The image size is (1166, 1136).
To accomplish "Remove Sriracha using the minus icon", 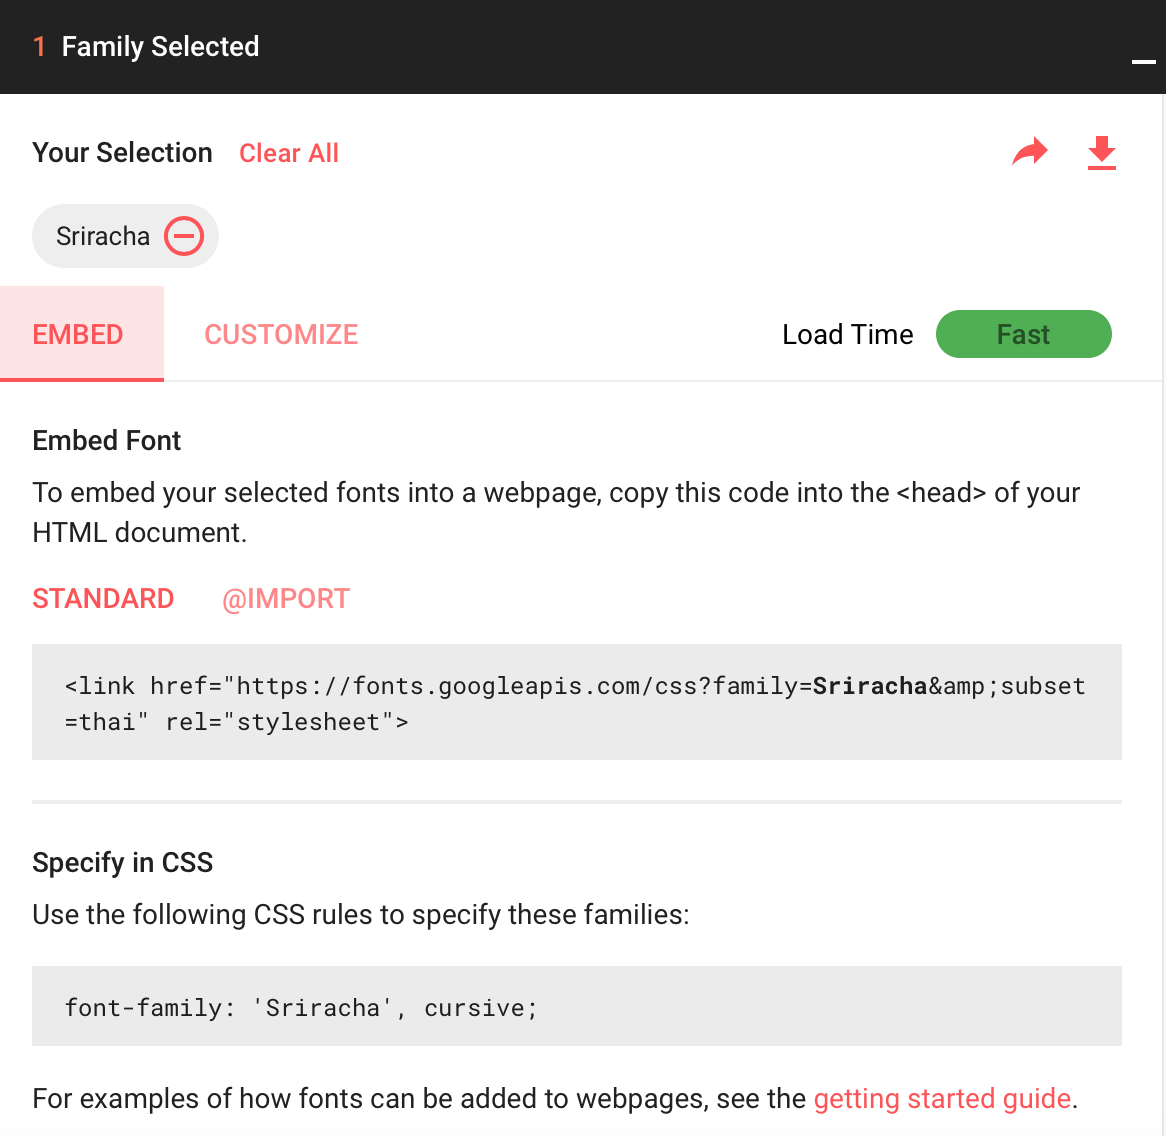I will click(184, 236).
